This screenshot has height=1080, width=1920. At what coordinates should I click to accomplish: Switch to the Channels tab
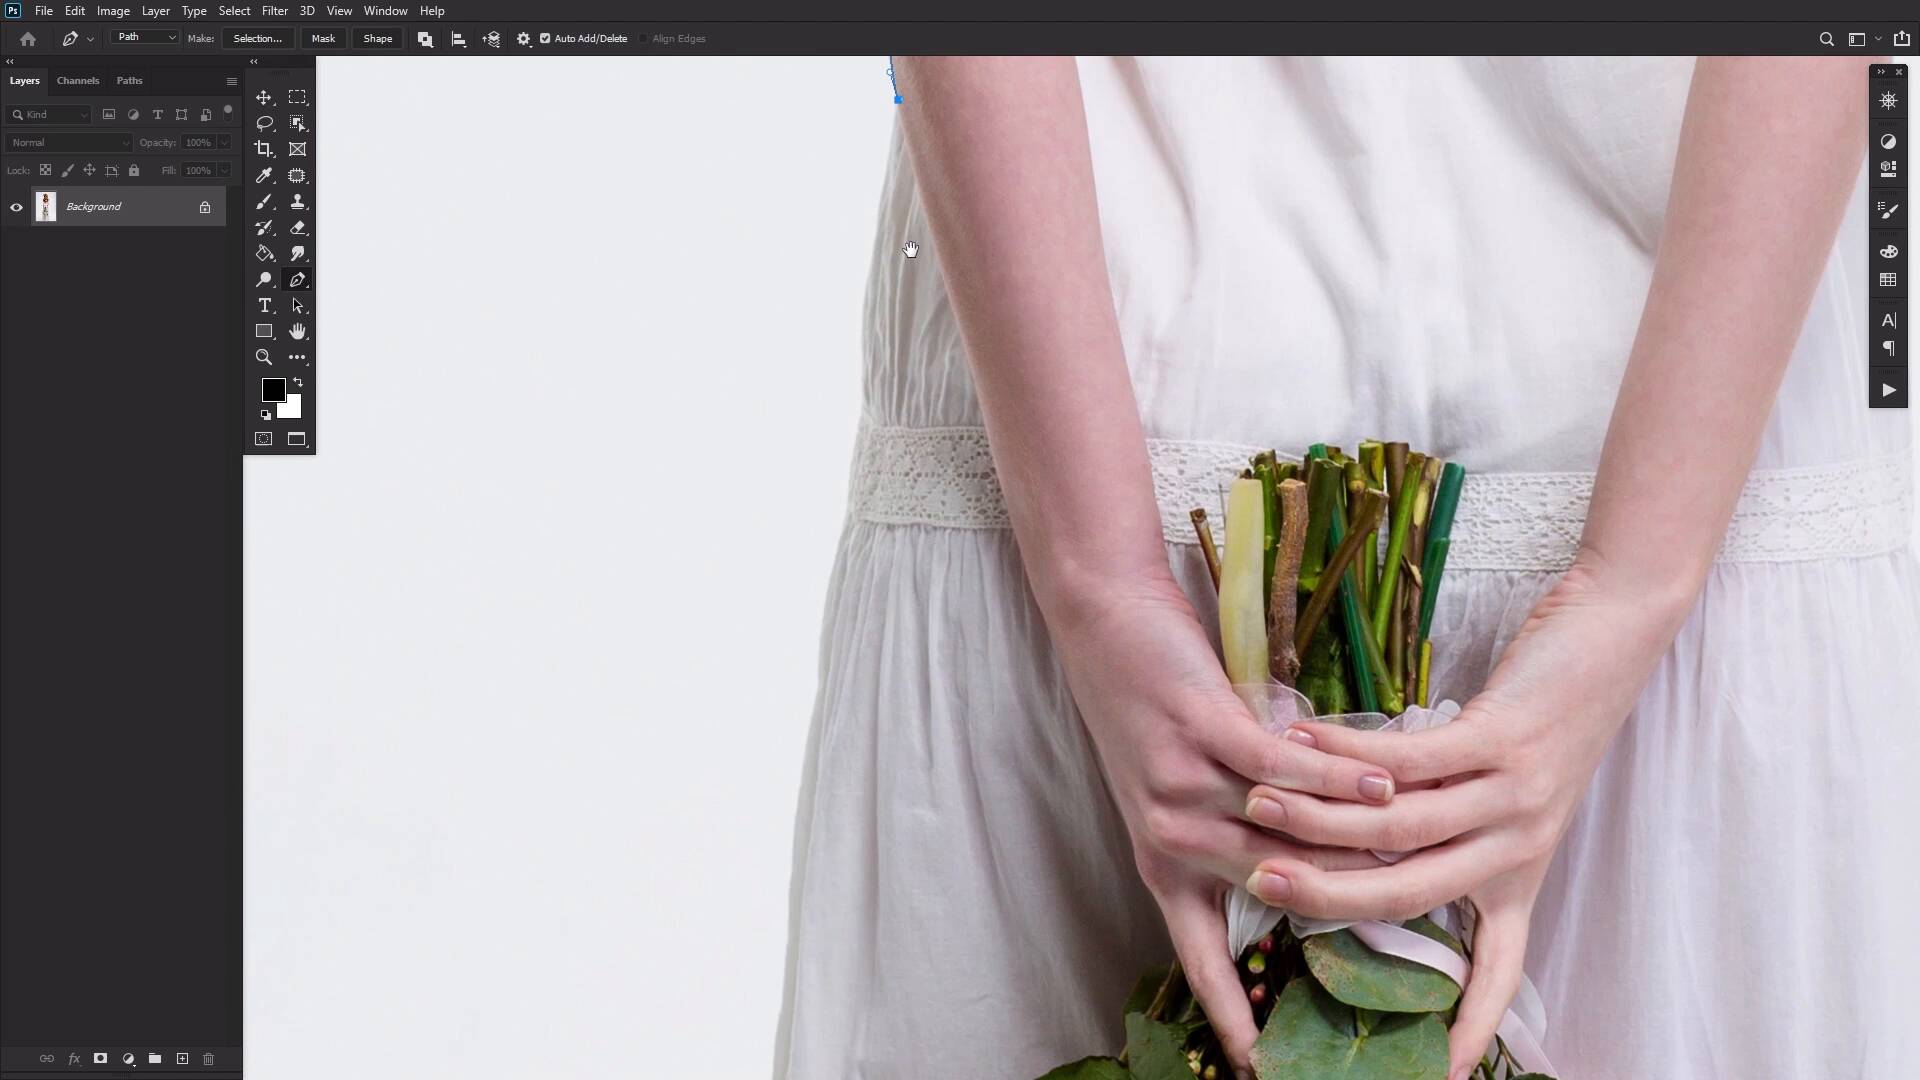(78, 80)
